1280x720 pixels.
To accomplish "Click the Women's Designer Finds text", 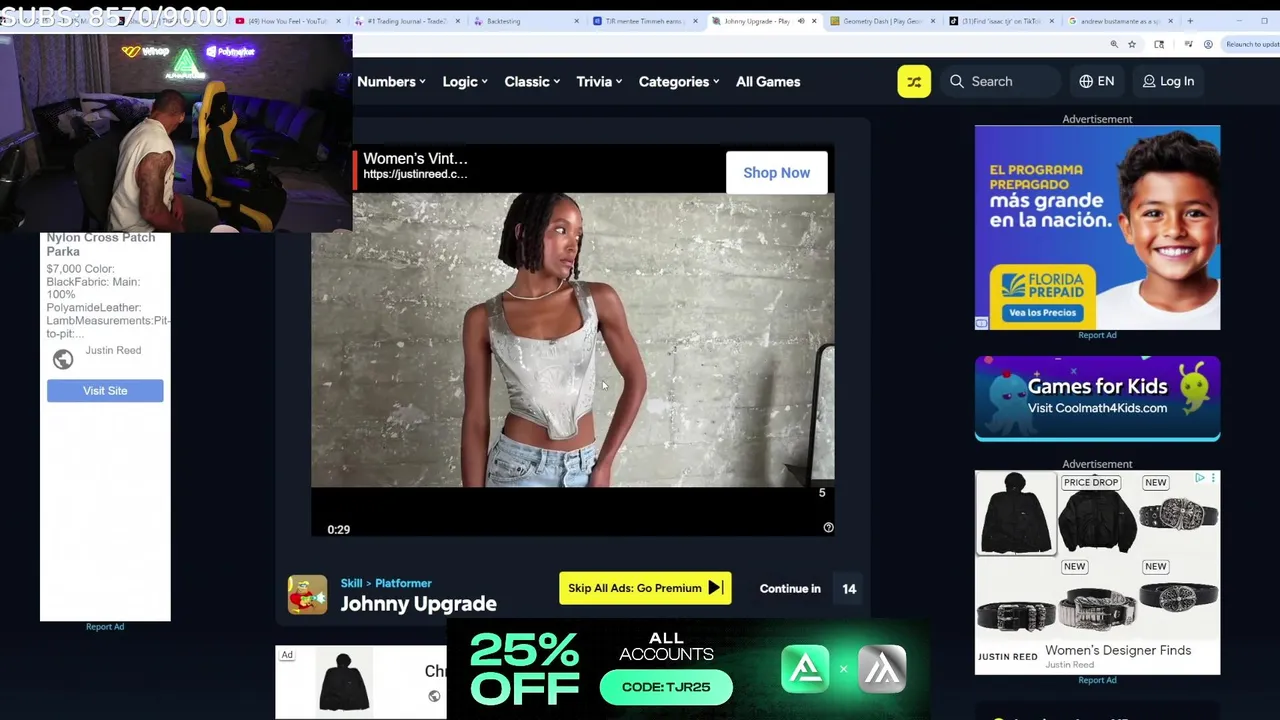I will (x=1118, y=650).
